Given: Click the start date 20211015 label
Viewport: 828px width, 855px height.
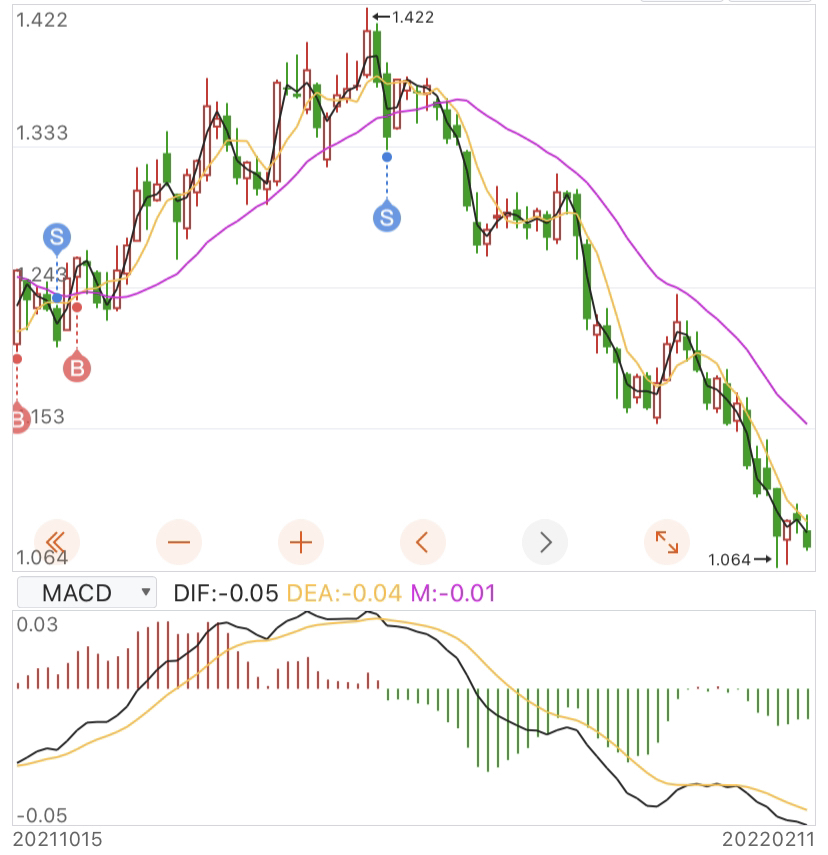Looking at the screenshot, I should click(58, 839).
